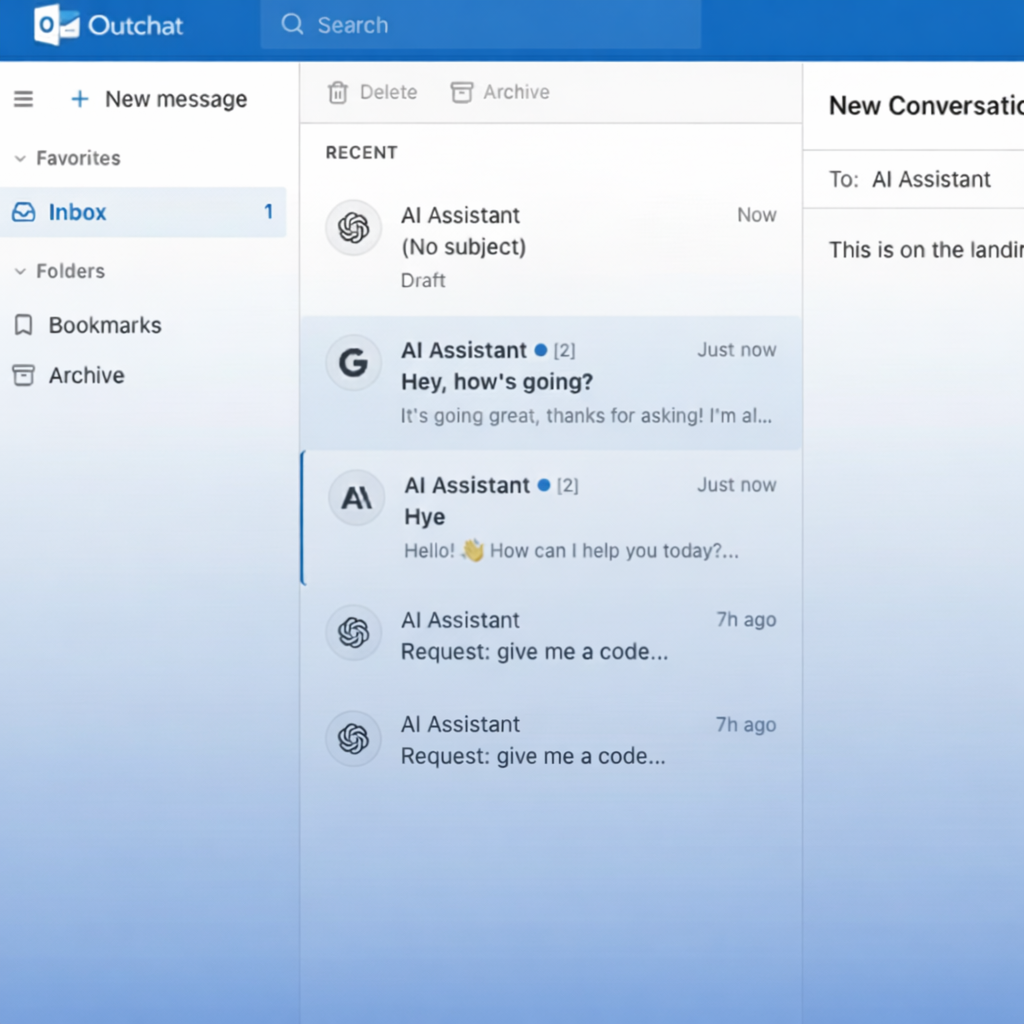Collapse the Favorites section
The width and height of the screenshot is (1024, 1024).
pyautogui.click(x=19, y=158)
